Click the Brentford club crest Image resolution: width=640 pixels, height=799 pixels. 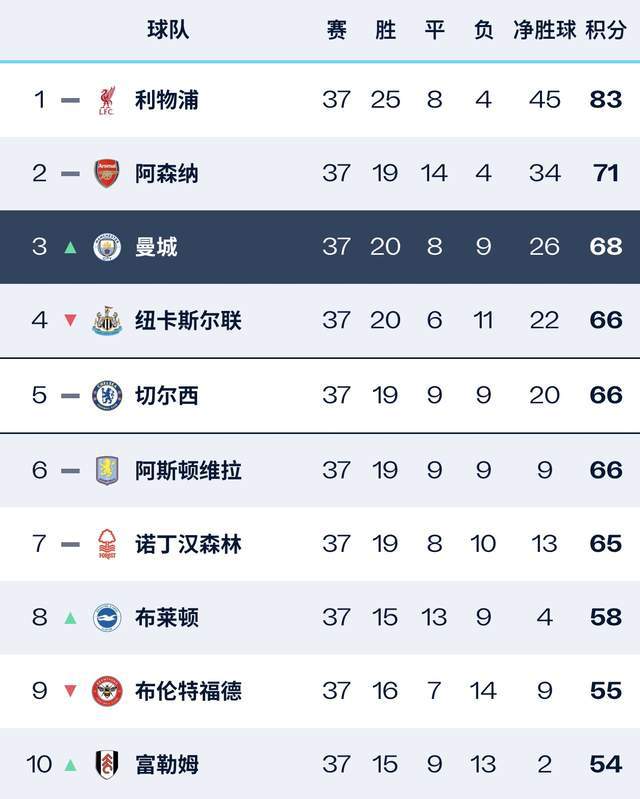tap(107, 691)
